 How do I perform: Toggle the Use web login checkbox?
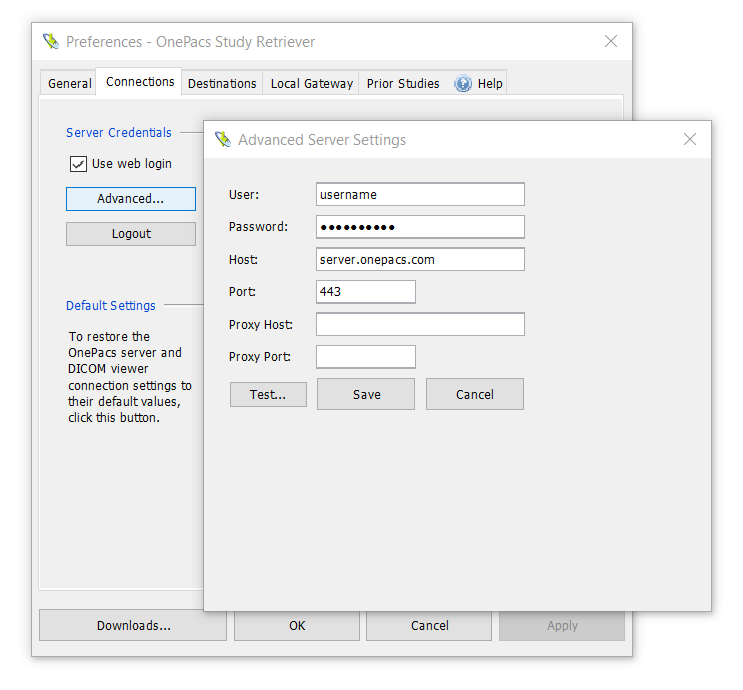[x=78, y=164]
